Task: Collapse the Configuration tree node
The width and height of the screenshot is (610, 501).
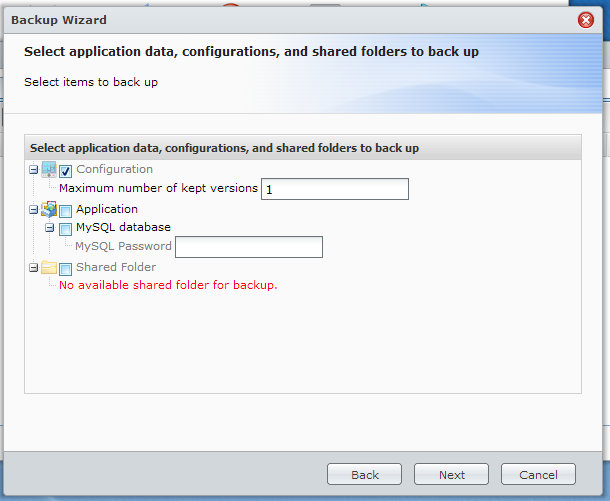Action: pos(34,170)
